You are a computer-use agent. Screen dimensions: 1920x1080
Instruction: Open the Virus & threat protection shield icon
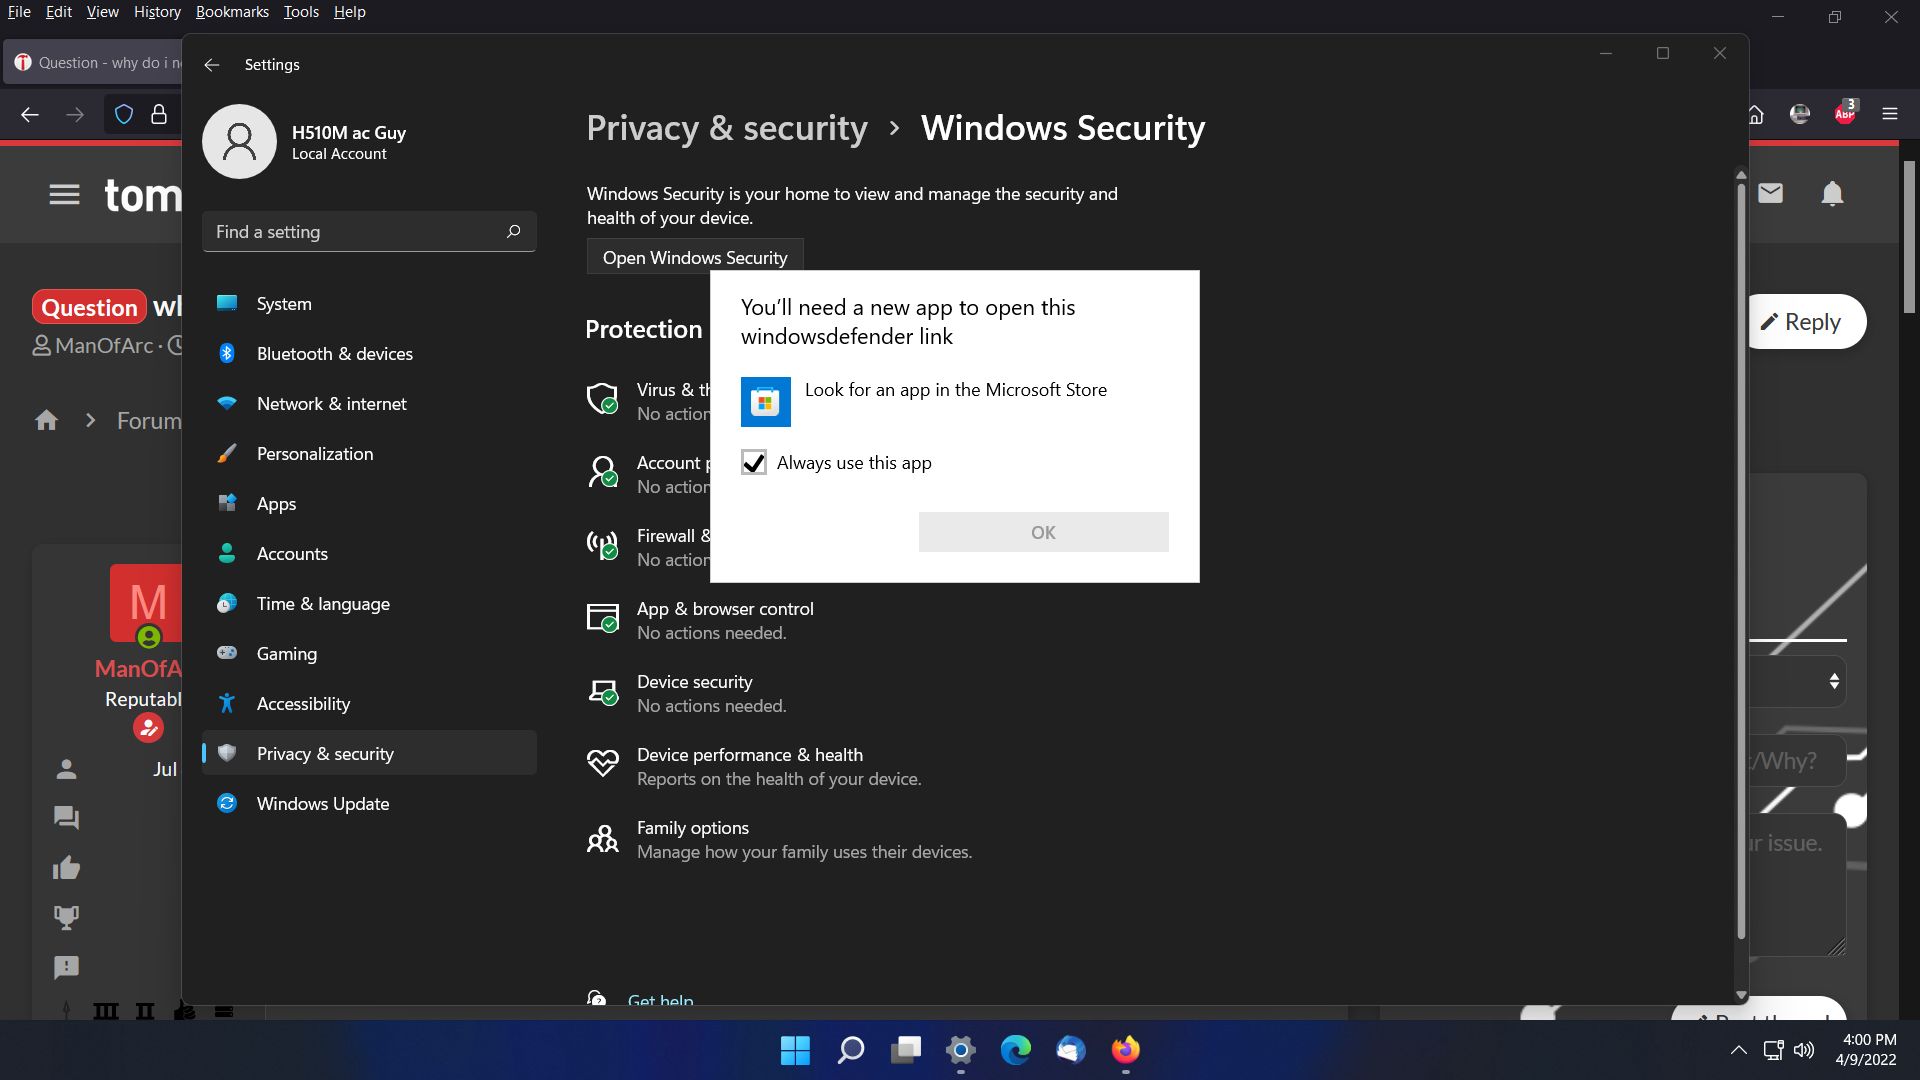(602, 398)
